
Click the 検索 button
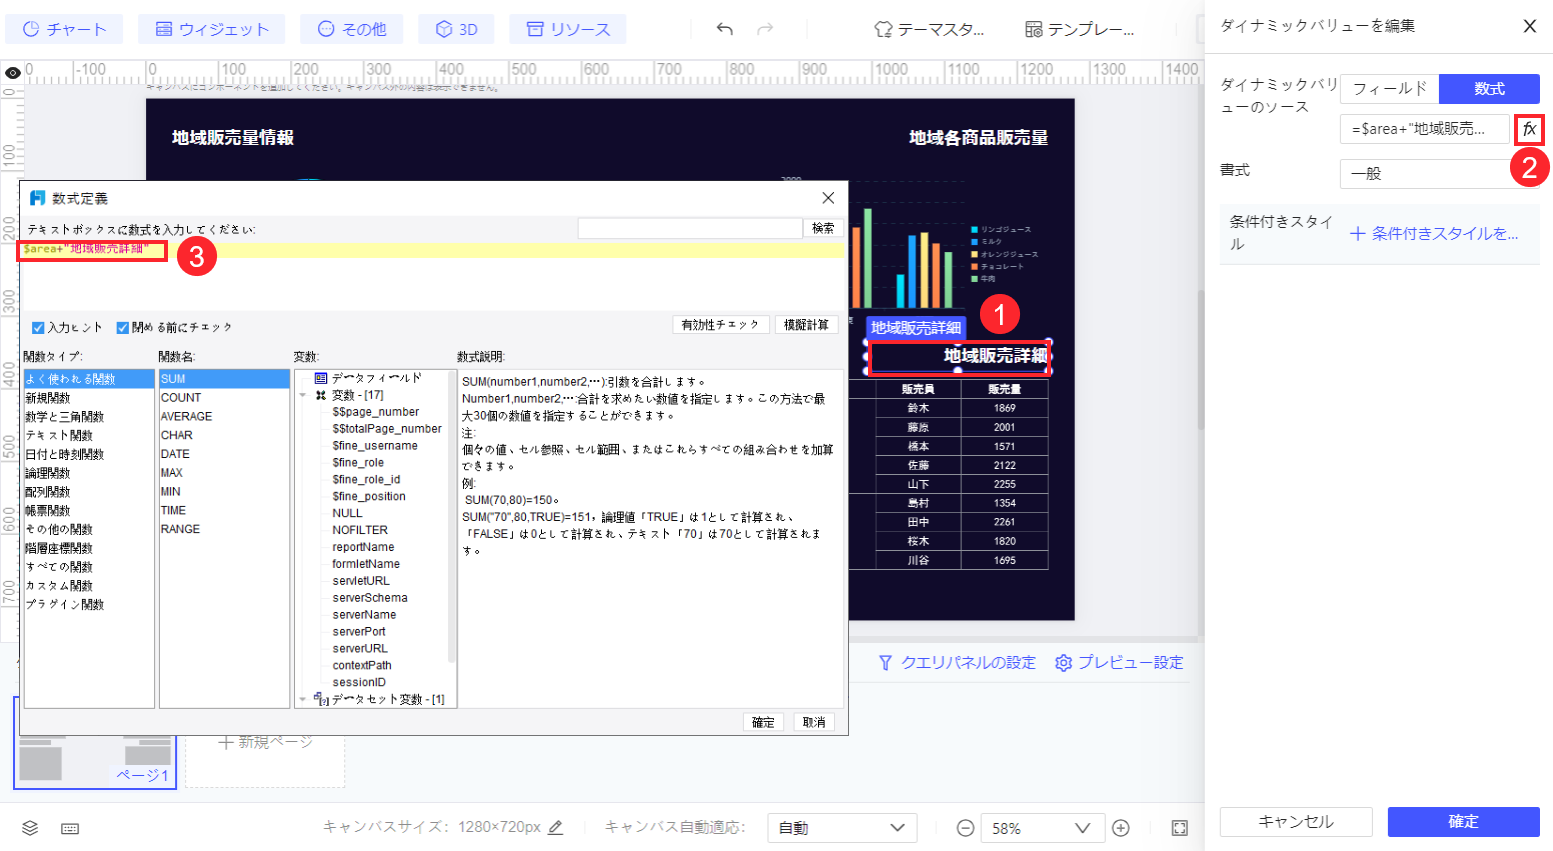823,229
